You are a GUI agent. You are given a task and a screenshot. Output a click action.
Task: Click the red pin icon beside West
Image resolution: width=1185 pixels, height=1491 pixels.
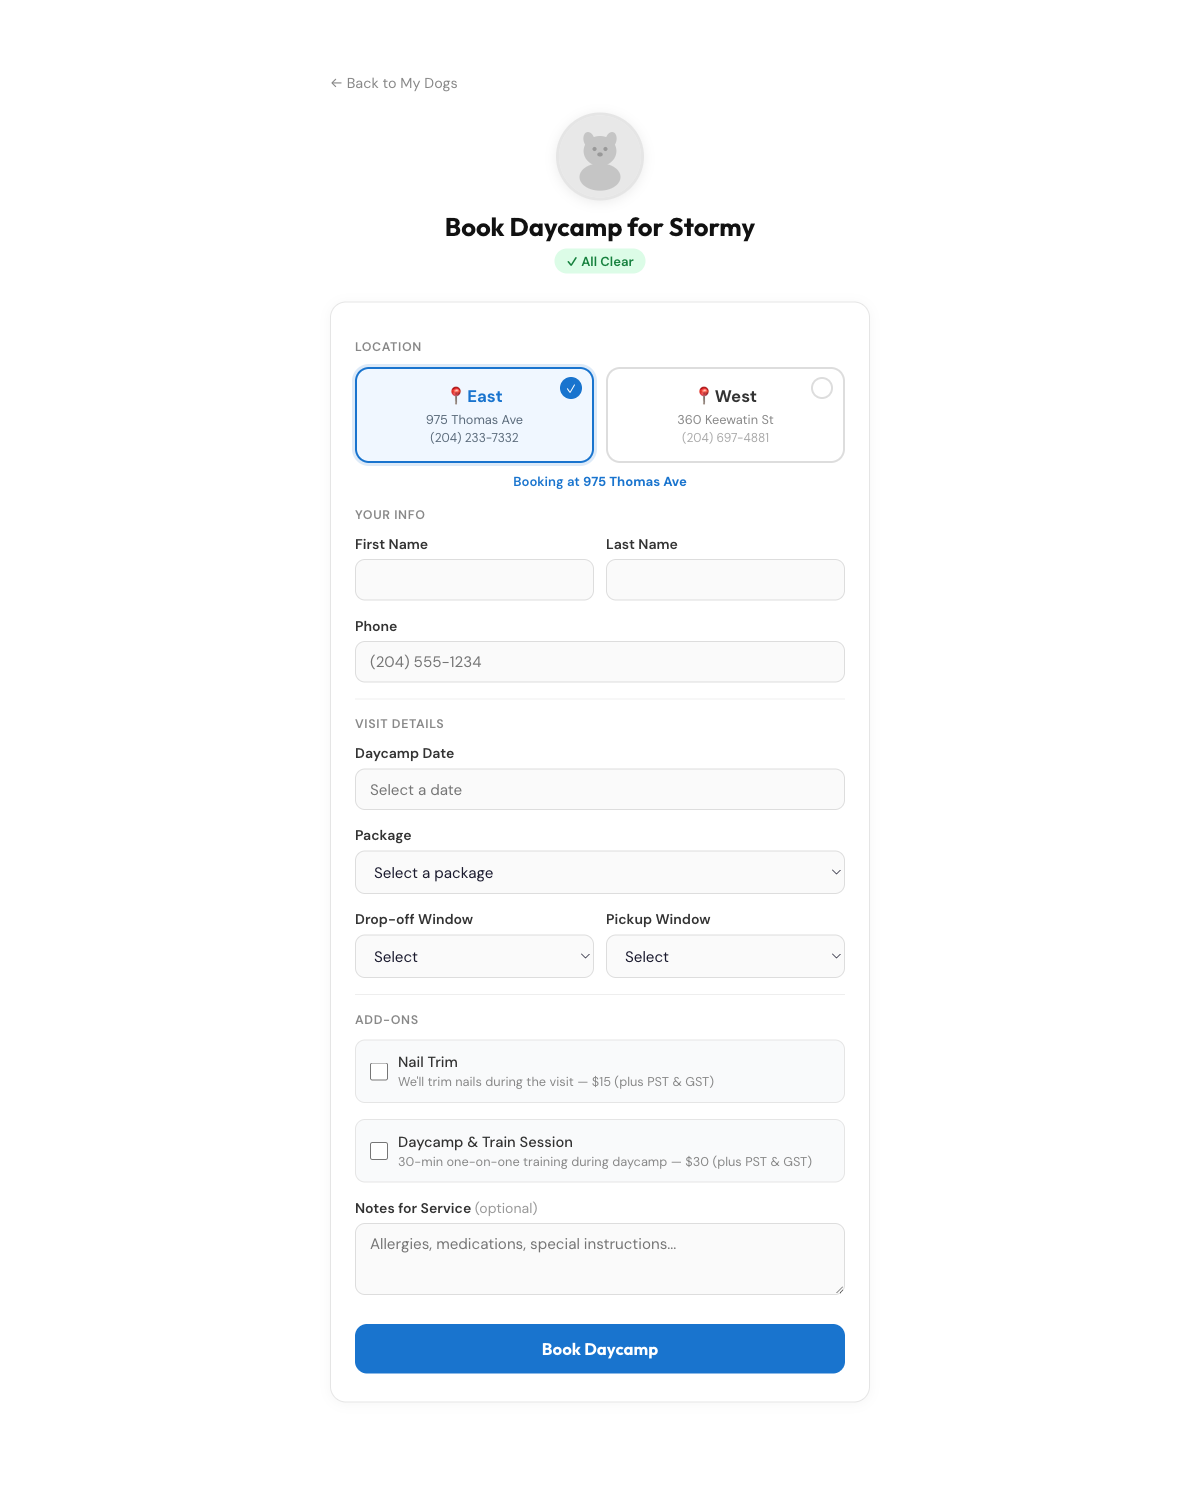click(x=704, y=396)
